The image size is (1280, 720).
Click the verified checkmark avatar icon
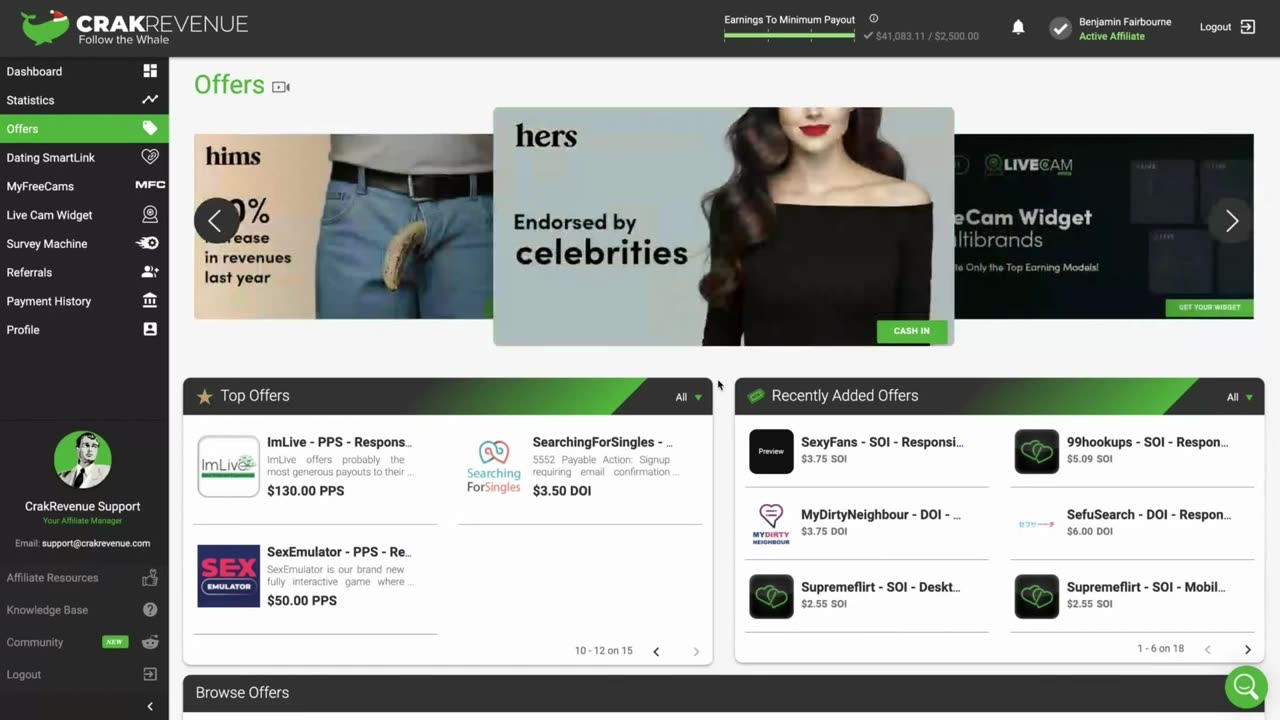pos(1060,28)
